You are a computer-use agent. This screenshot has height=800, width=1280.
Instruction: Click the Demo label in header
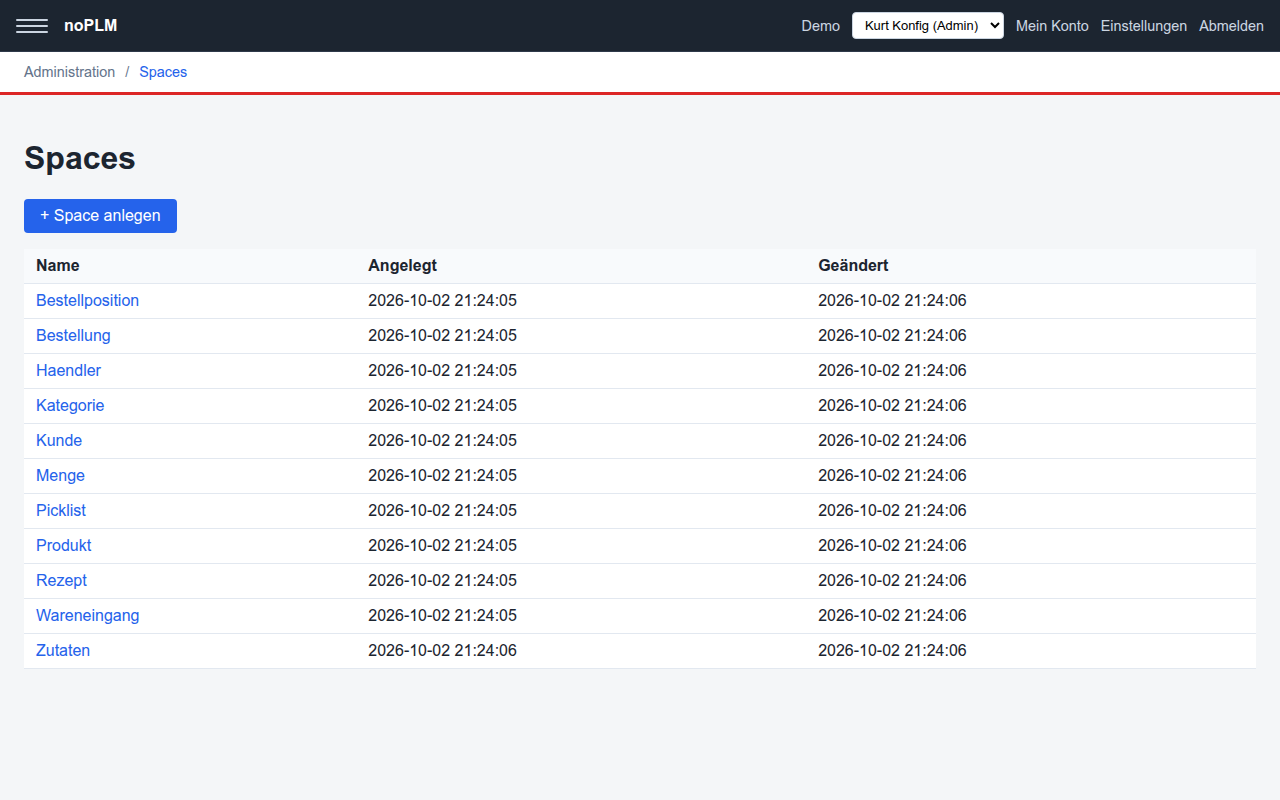click(821, 26)
